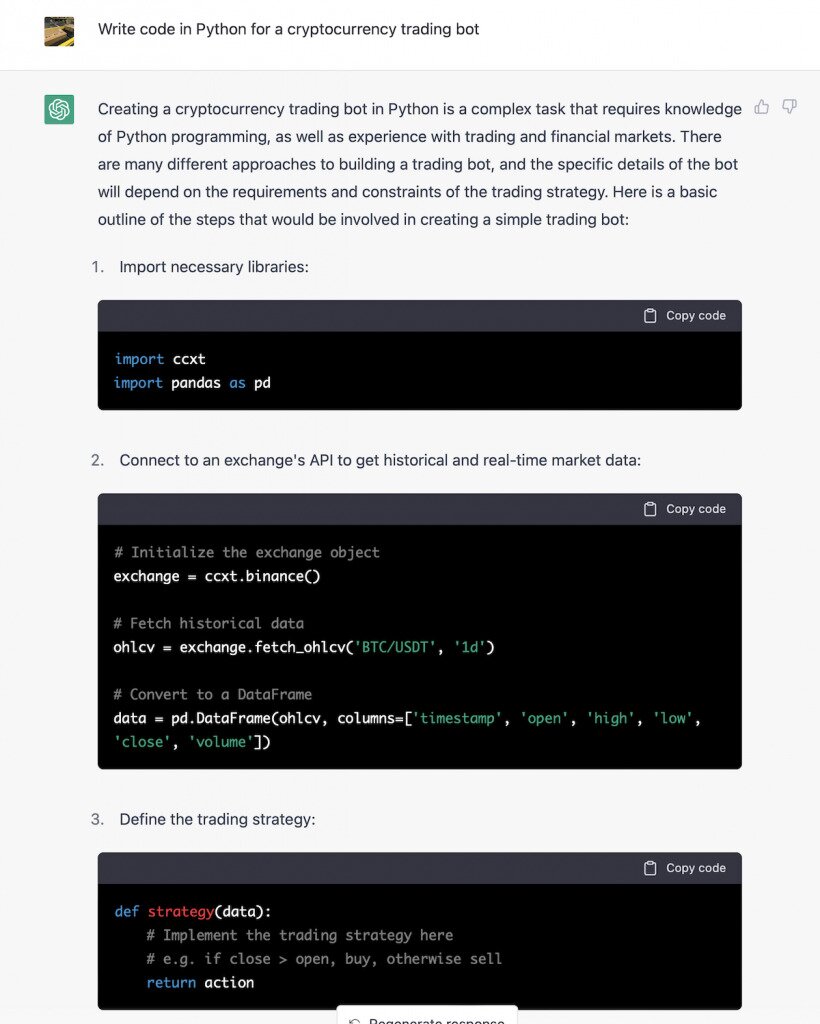Click clipboard icon on strategy function block

click(651, 868)
